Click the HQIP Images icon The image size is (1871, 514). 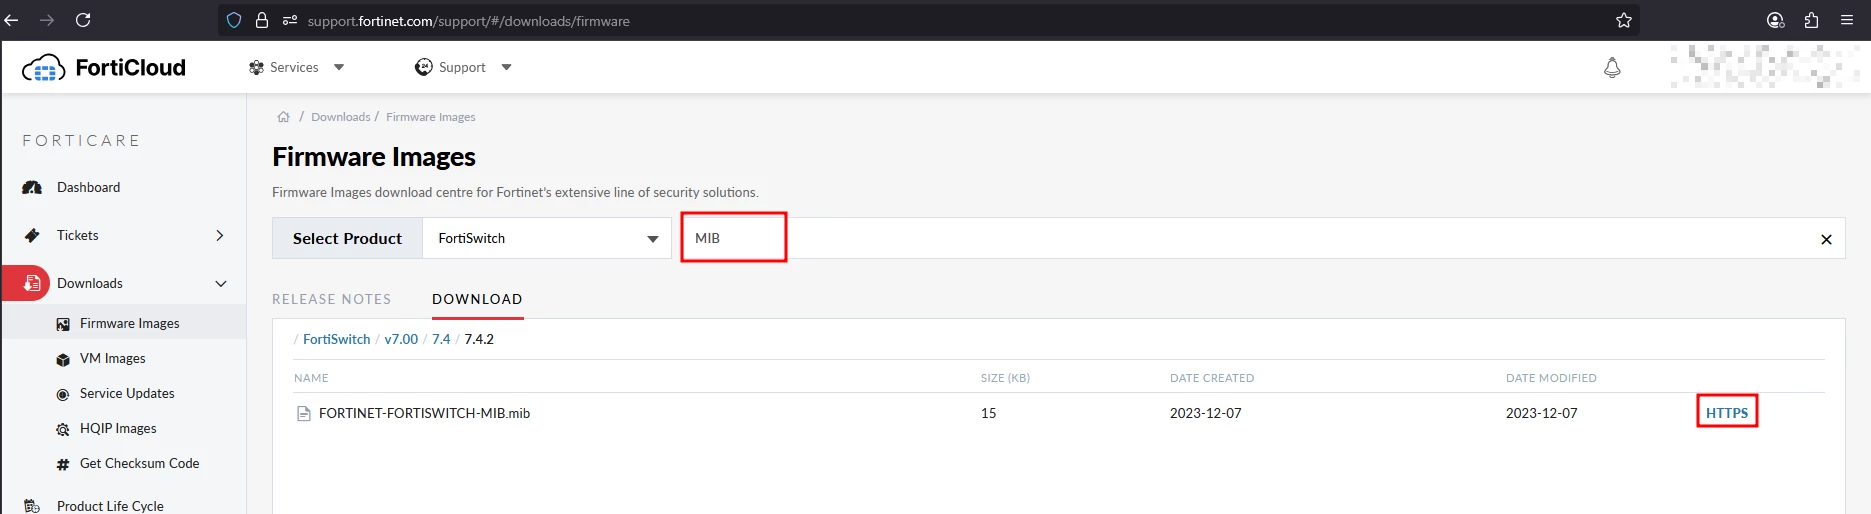tap(62, 429)
